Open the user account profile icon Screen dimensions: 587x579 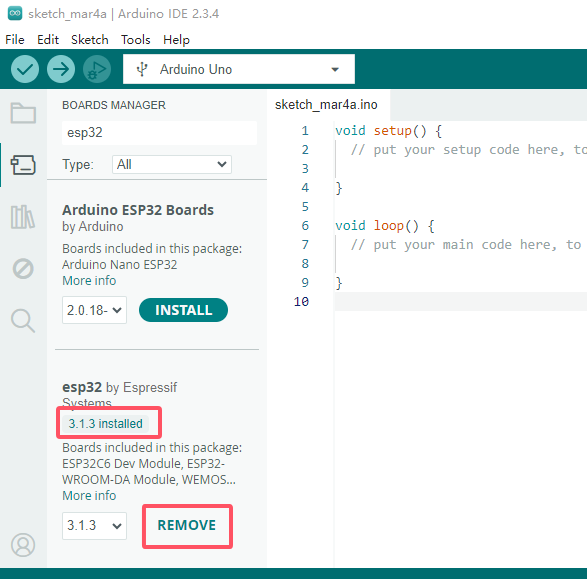[x=23, y=545]
